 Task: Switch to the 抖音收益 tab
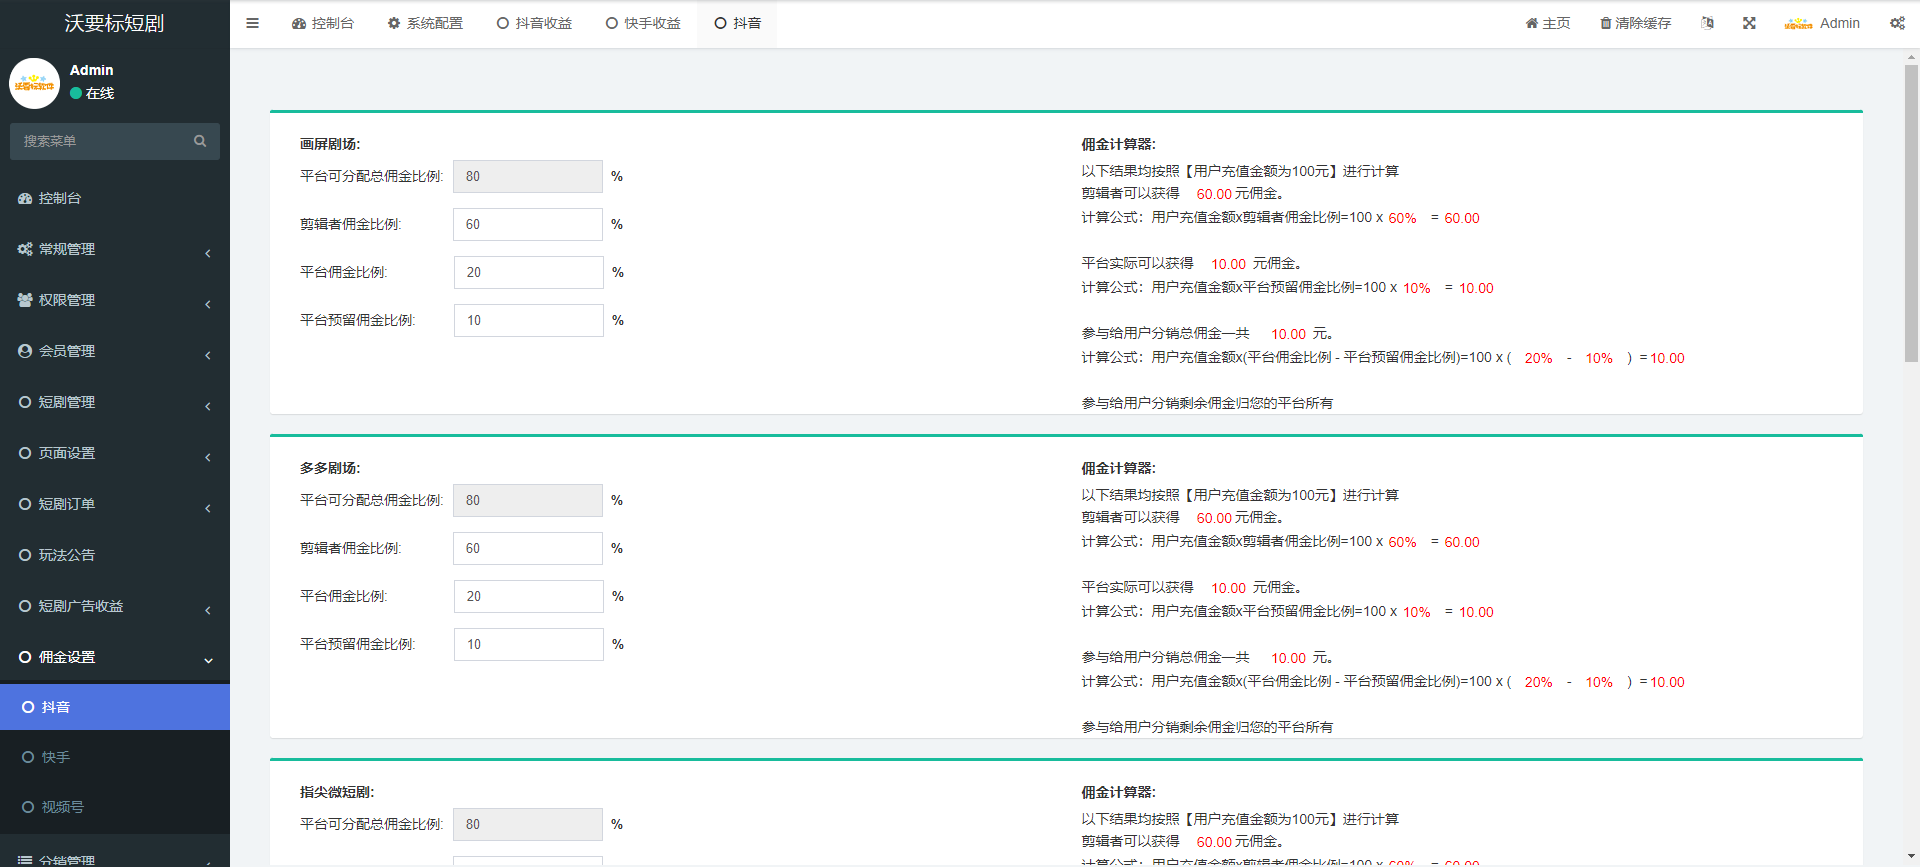click(534, 23)
